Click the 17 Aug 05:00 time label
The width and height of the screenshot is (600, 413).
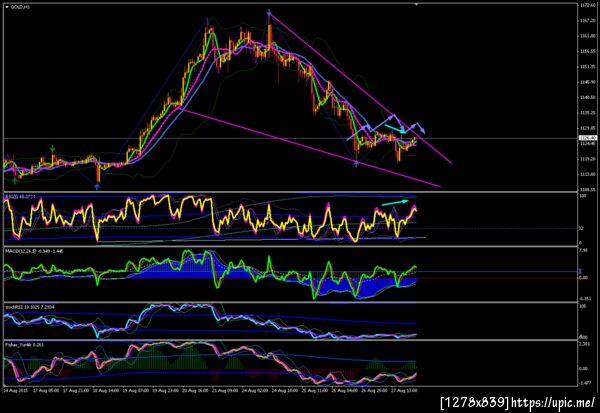(x=46, y=391)
